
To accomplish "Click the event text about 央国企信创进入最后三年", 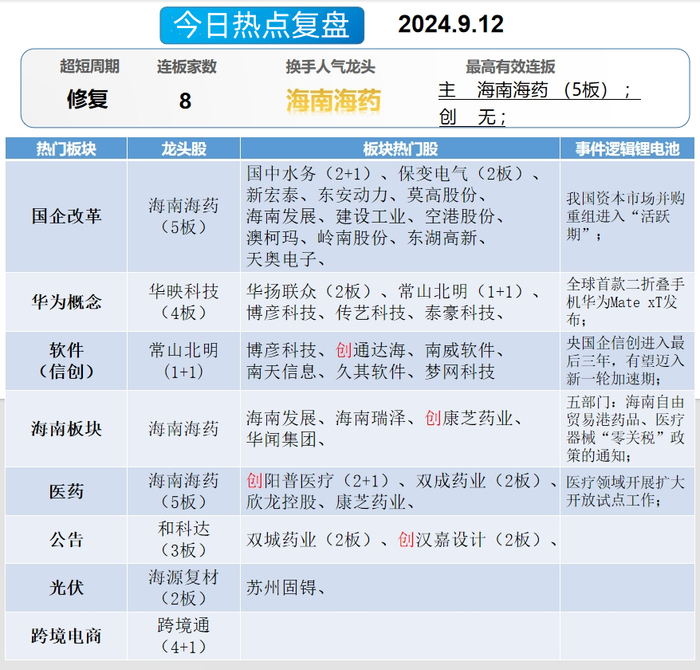I will (625, 361).
